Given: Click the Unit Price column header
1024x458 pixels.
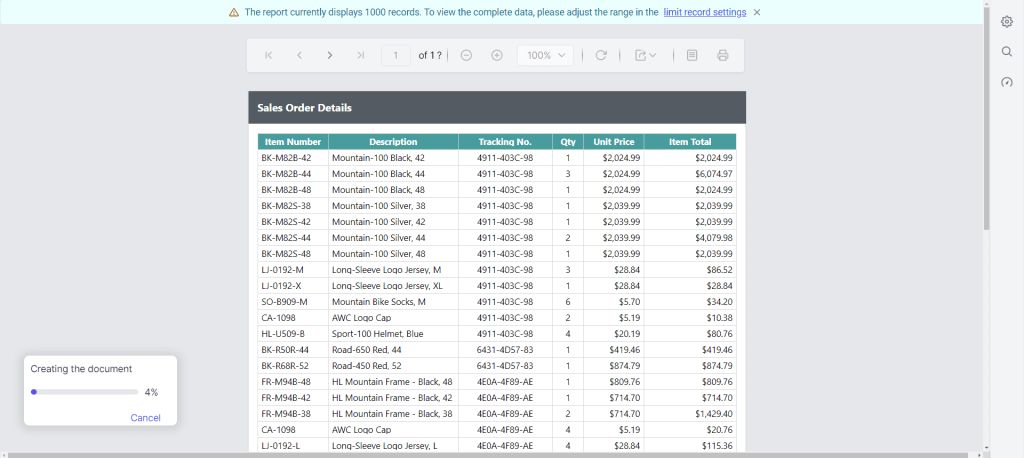Looking at the screenshot, I should [614, 142].
